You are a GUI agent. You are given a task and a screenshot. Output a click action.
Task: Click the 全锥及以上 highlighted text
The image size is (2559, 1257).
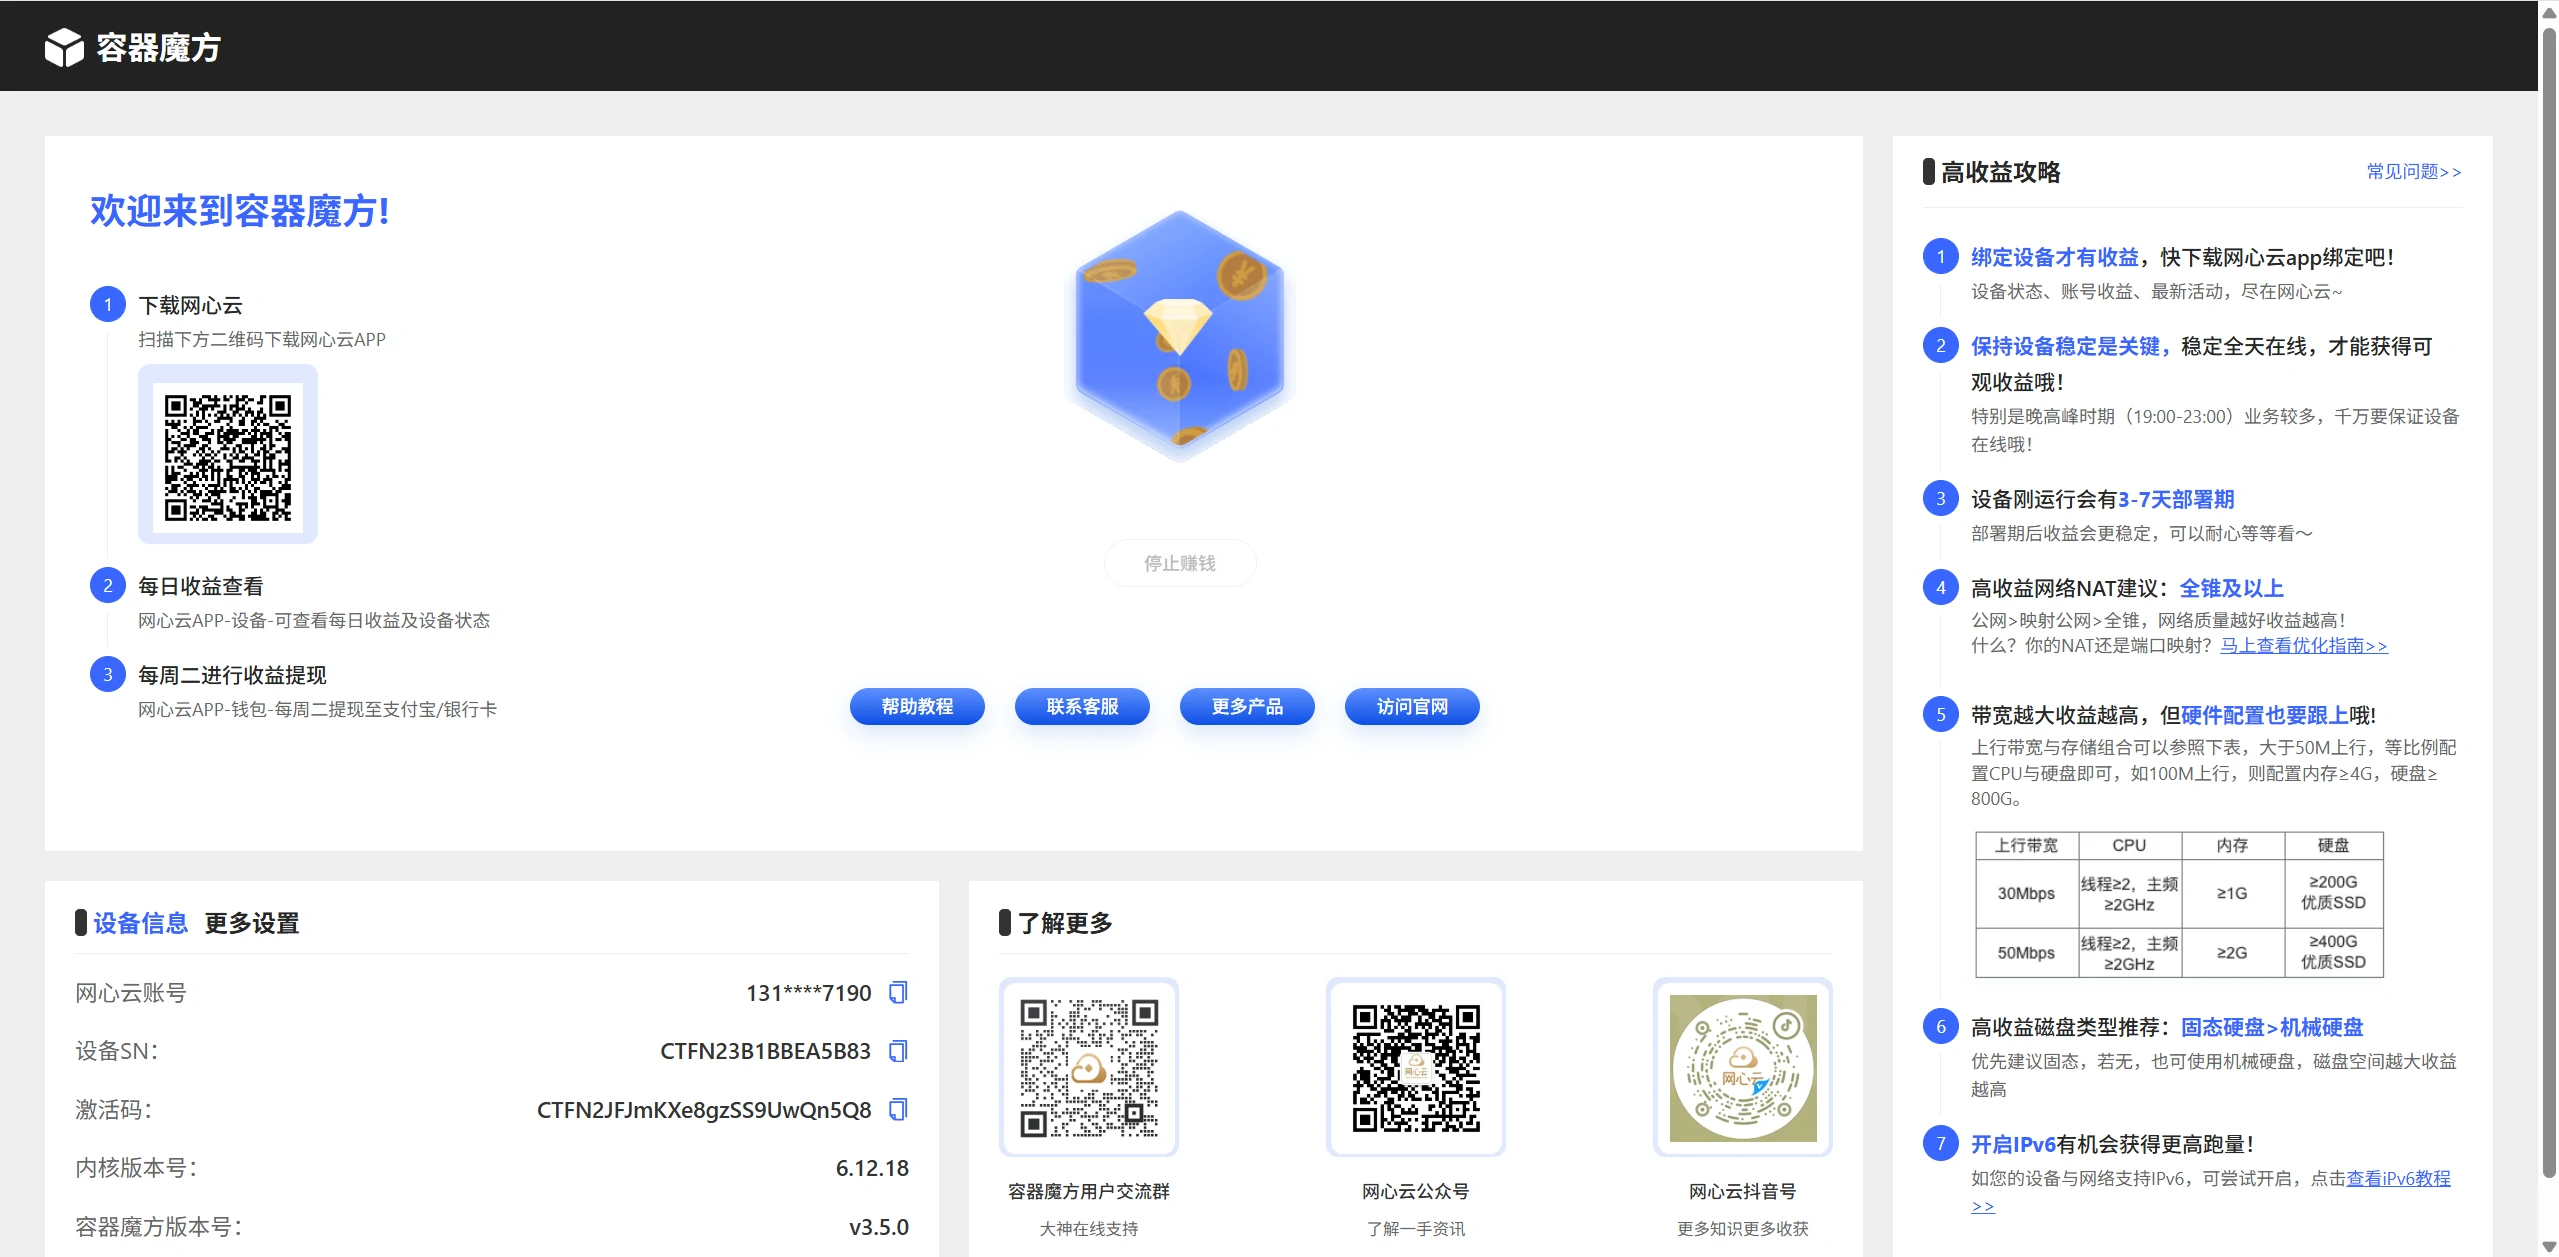point(2232,588)
